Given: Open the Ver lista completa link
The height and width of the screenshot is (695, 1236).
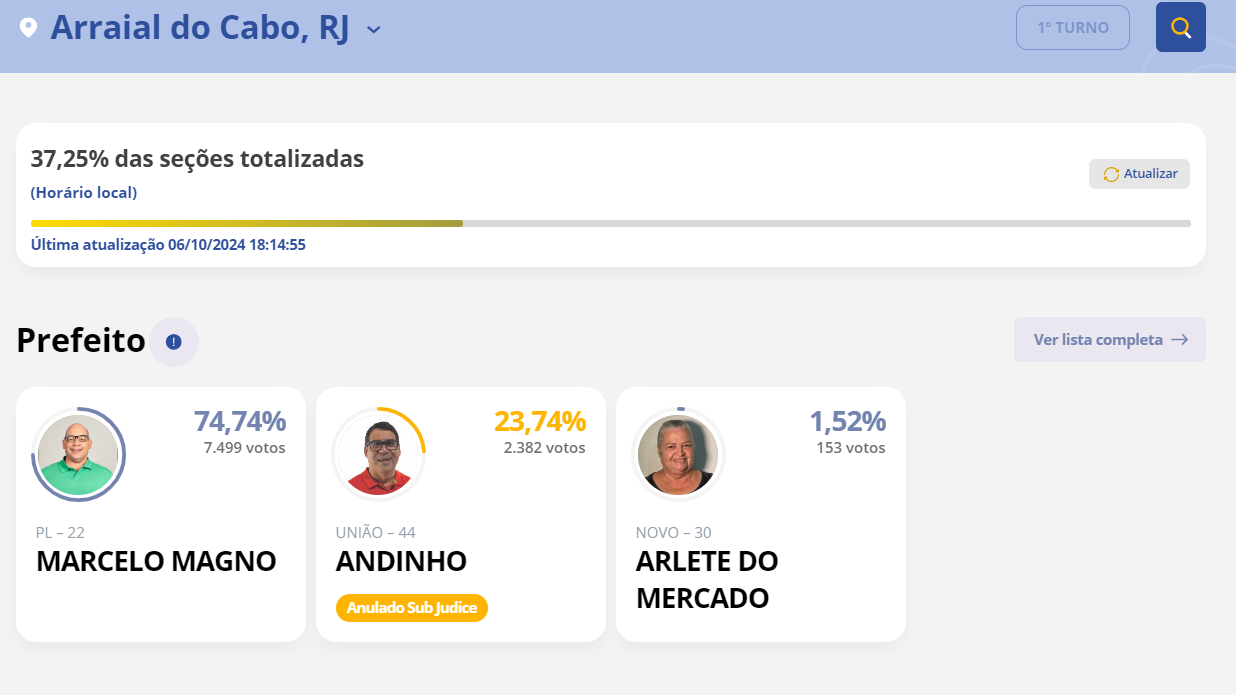Looking at the screenshot, I should pyautogui.click(x=1098, y=340).
